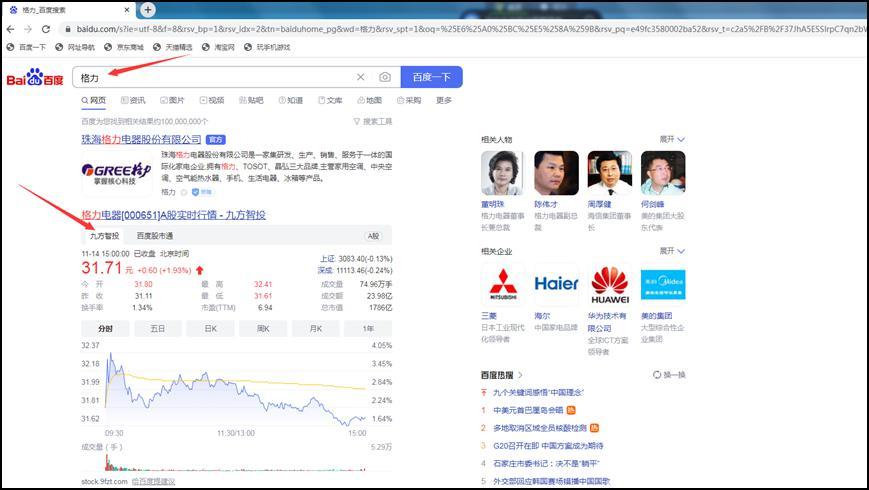Clear the search box with the X icon
This screenshot has width=869, height=490.
pos(360,77)
